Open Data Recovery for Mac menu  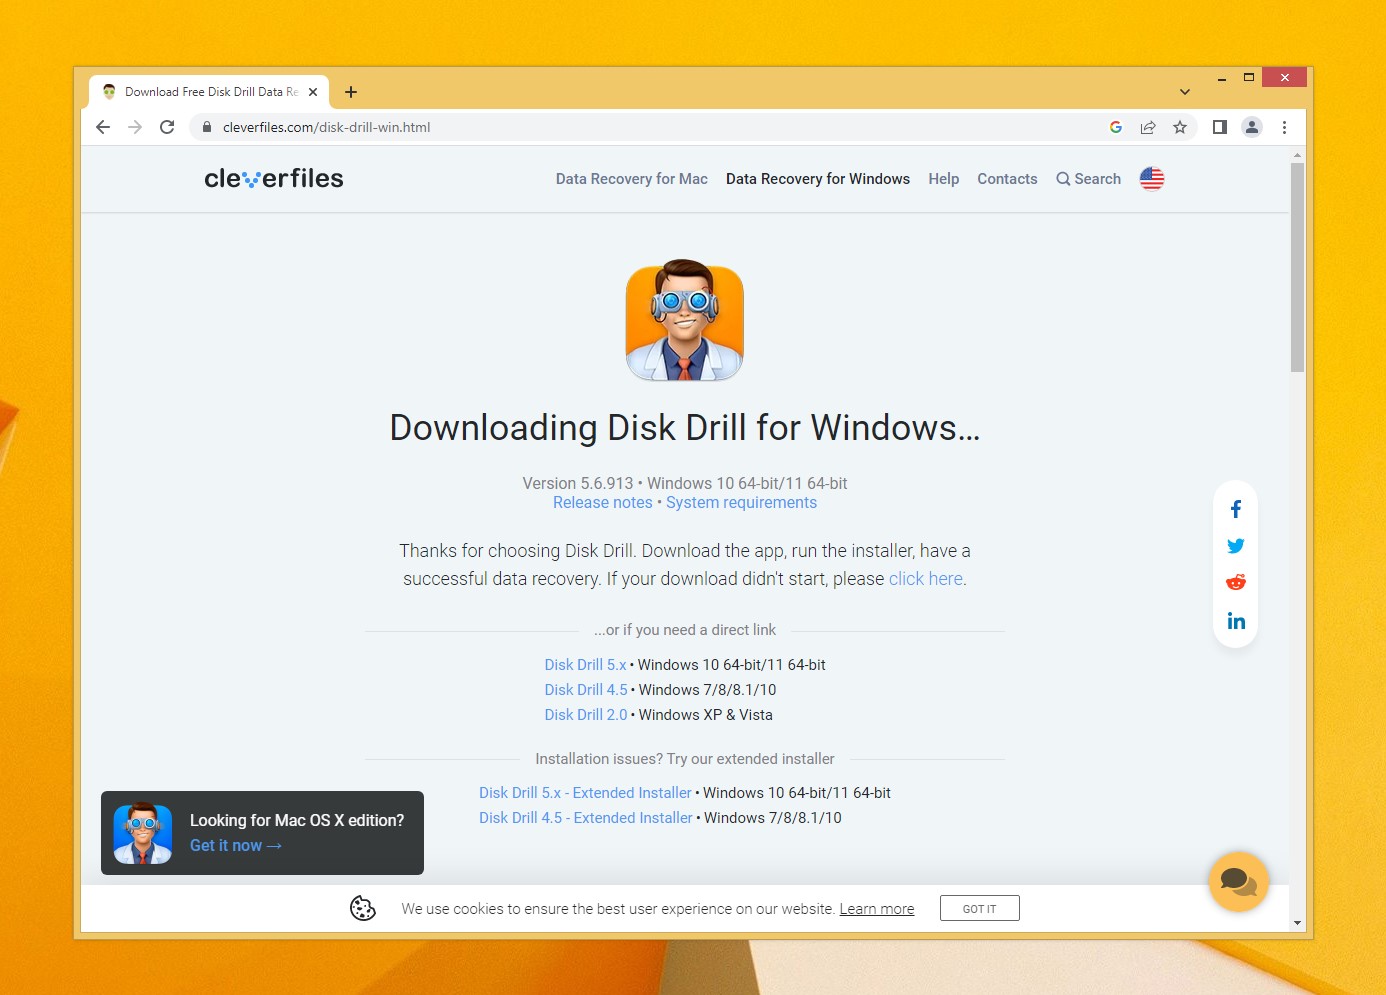[632, 179]
